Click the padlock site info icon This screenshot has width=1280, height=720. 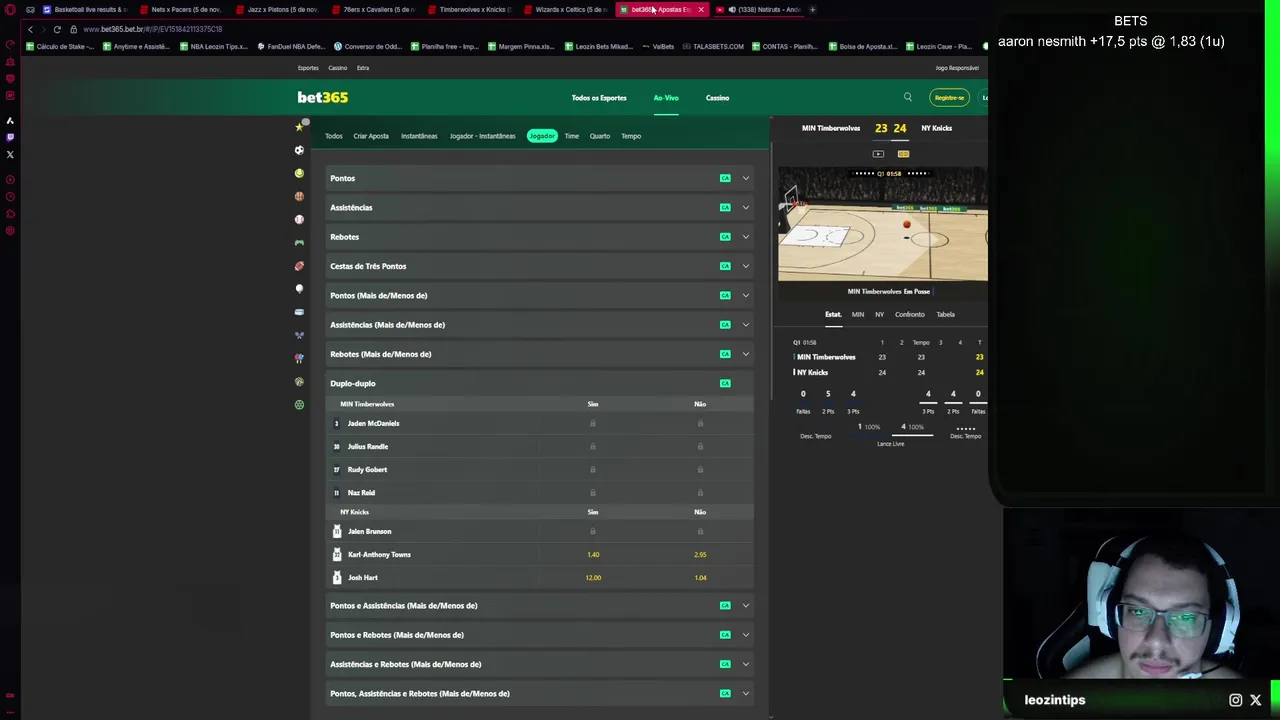[x=73, y=29]
